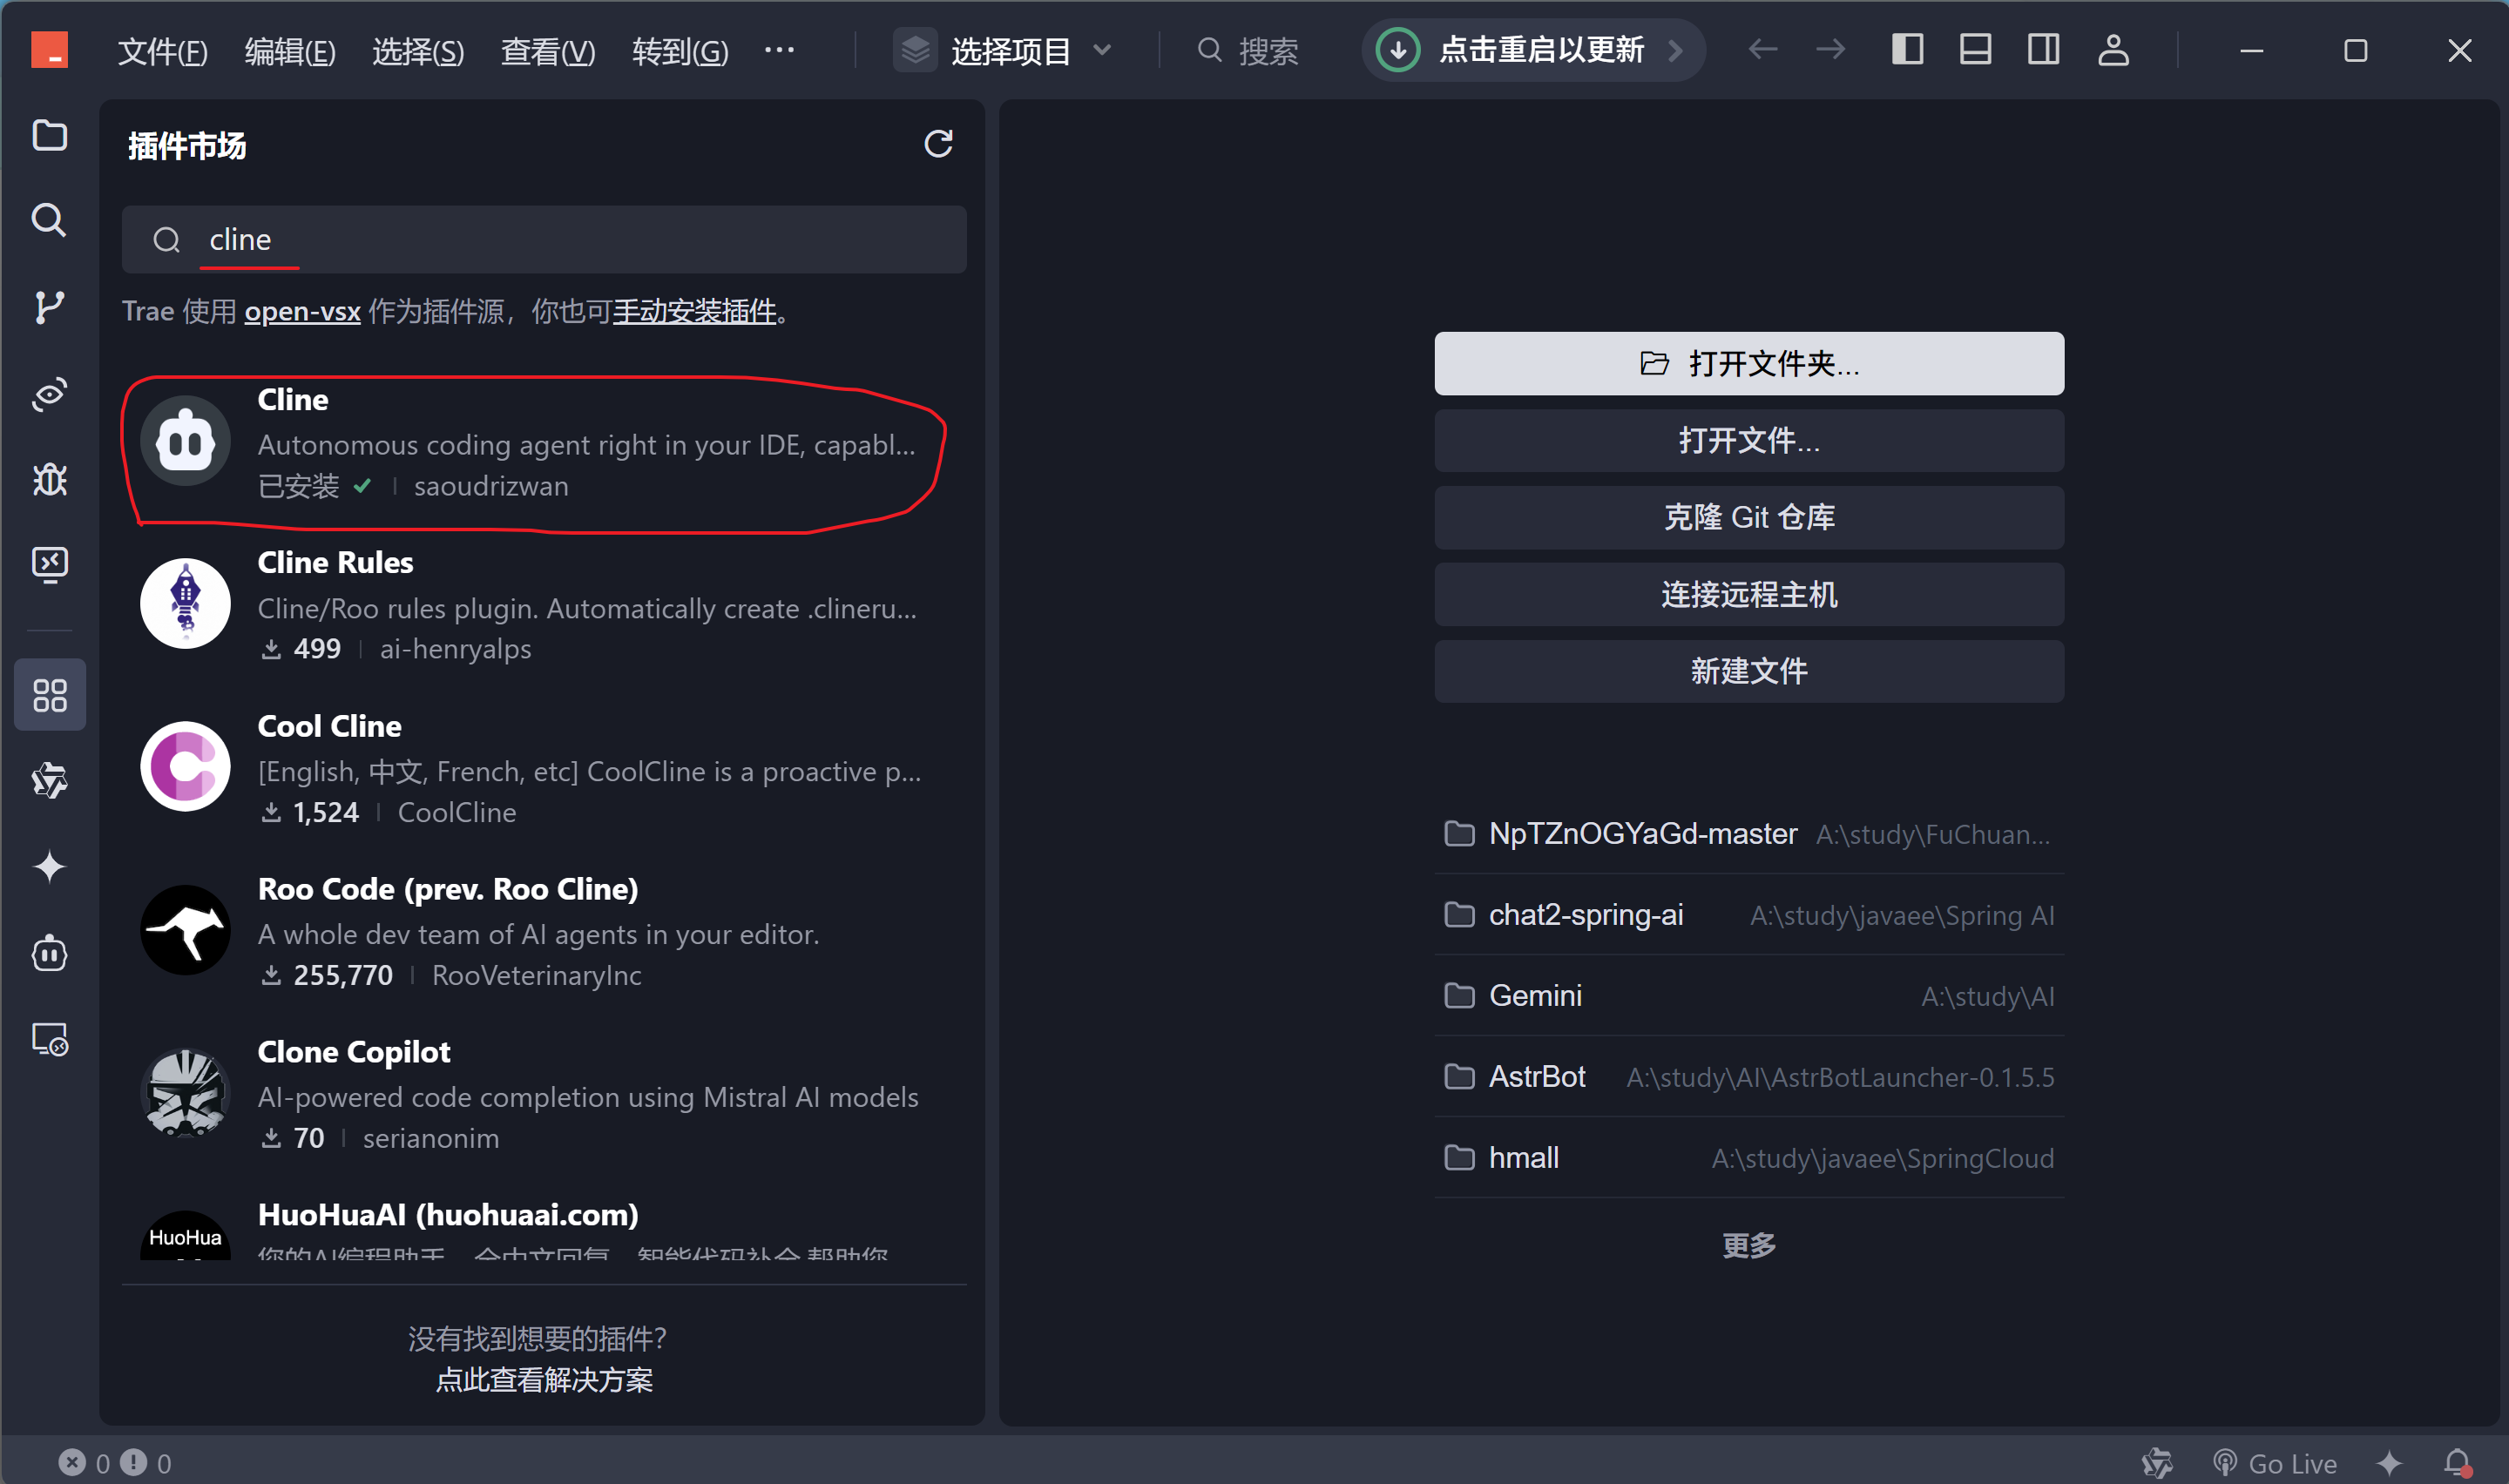
Task: Follow the open-vsx link
Action: click(302, 311)
